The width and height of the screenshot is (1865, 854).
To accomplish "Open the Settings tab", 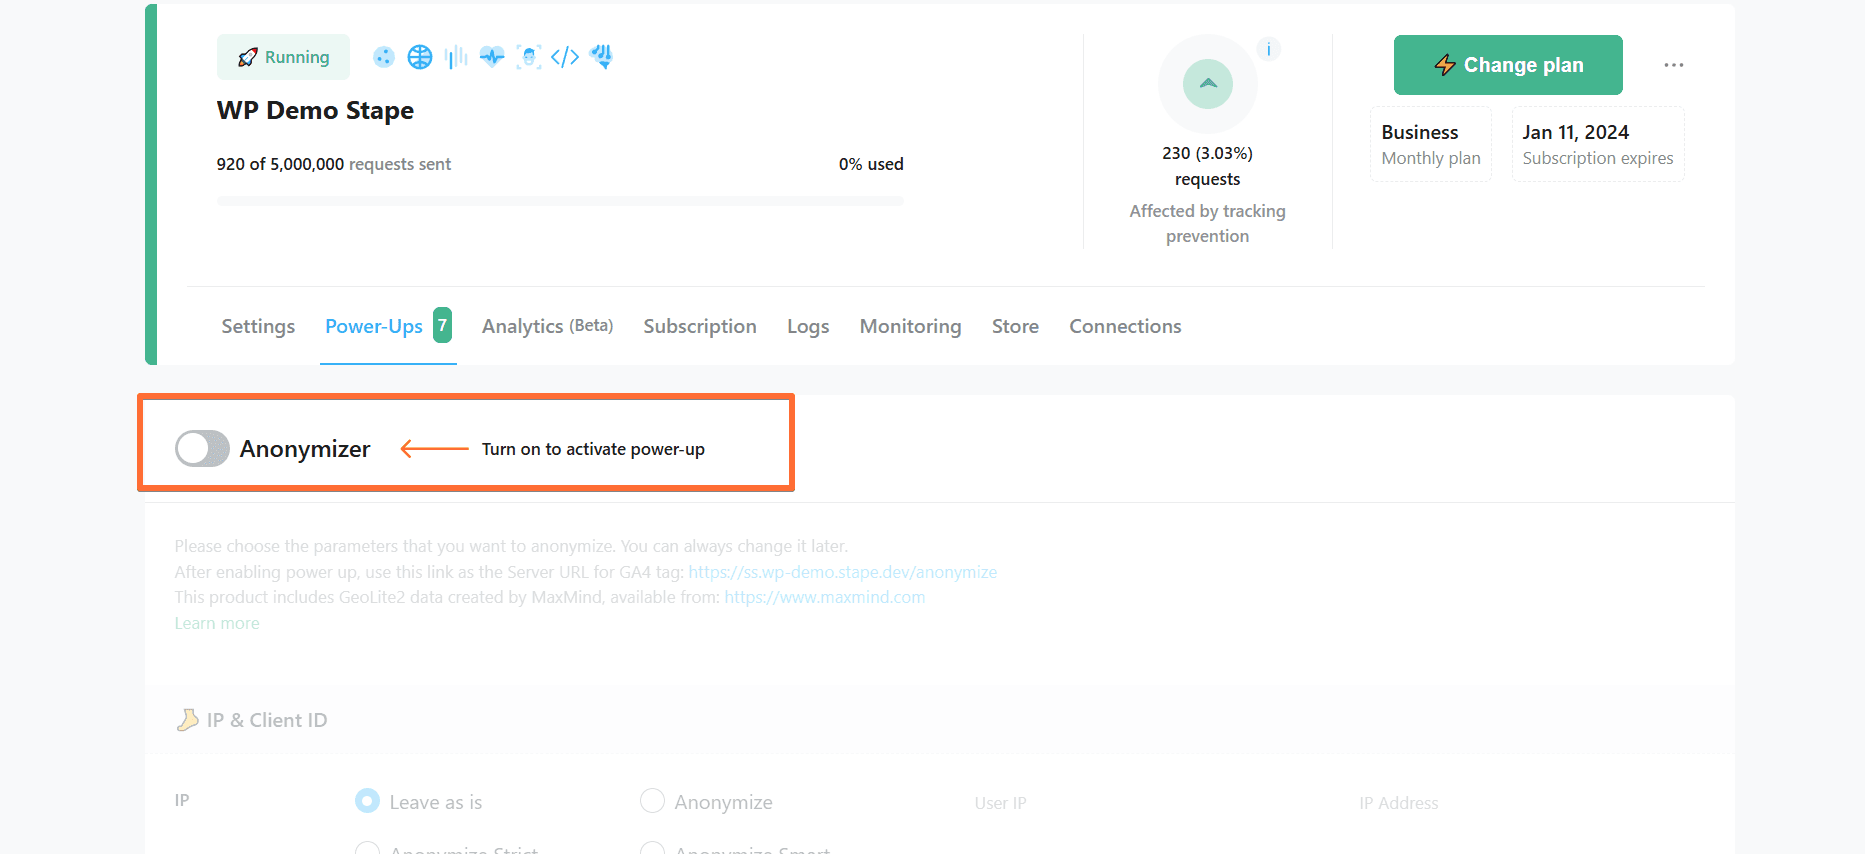I will point(258,326).
